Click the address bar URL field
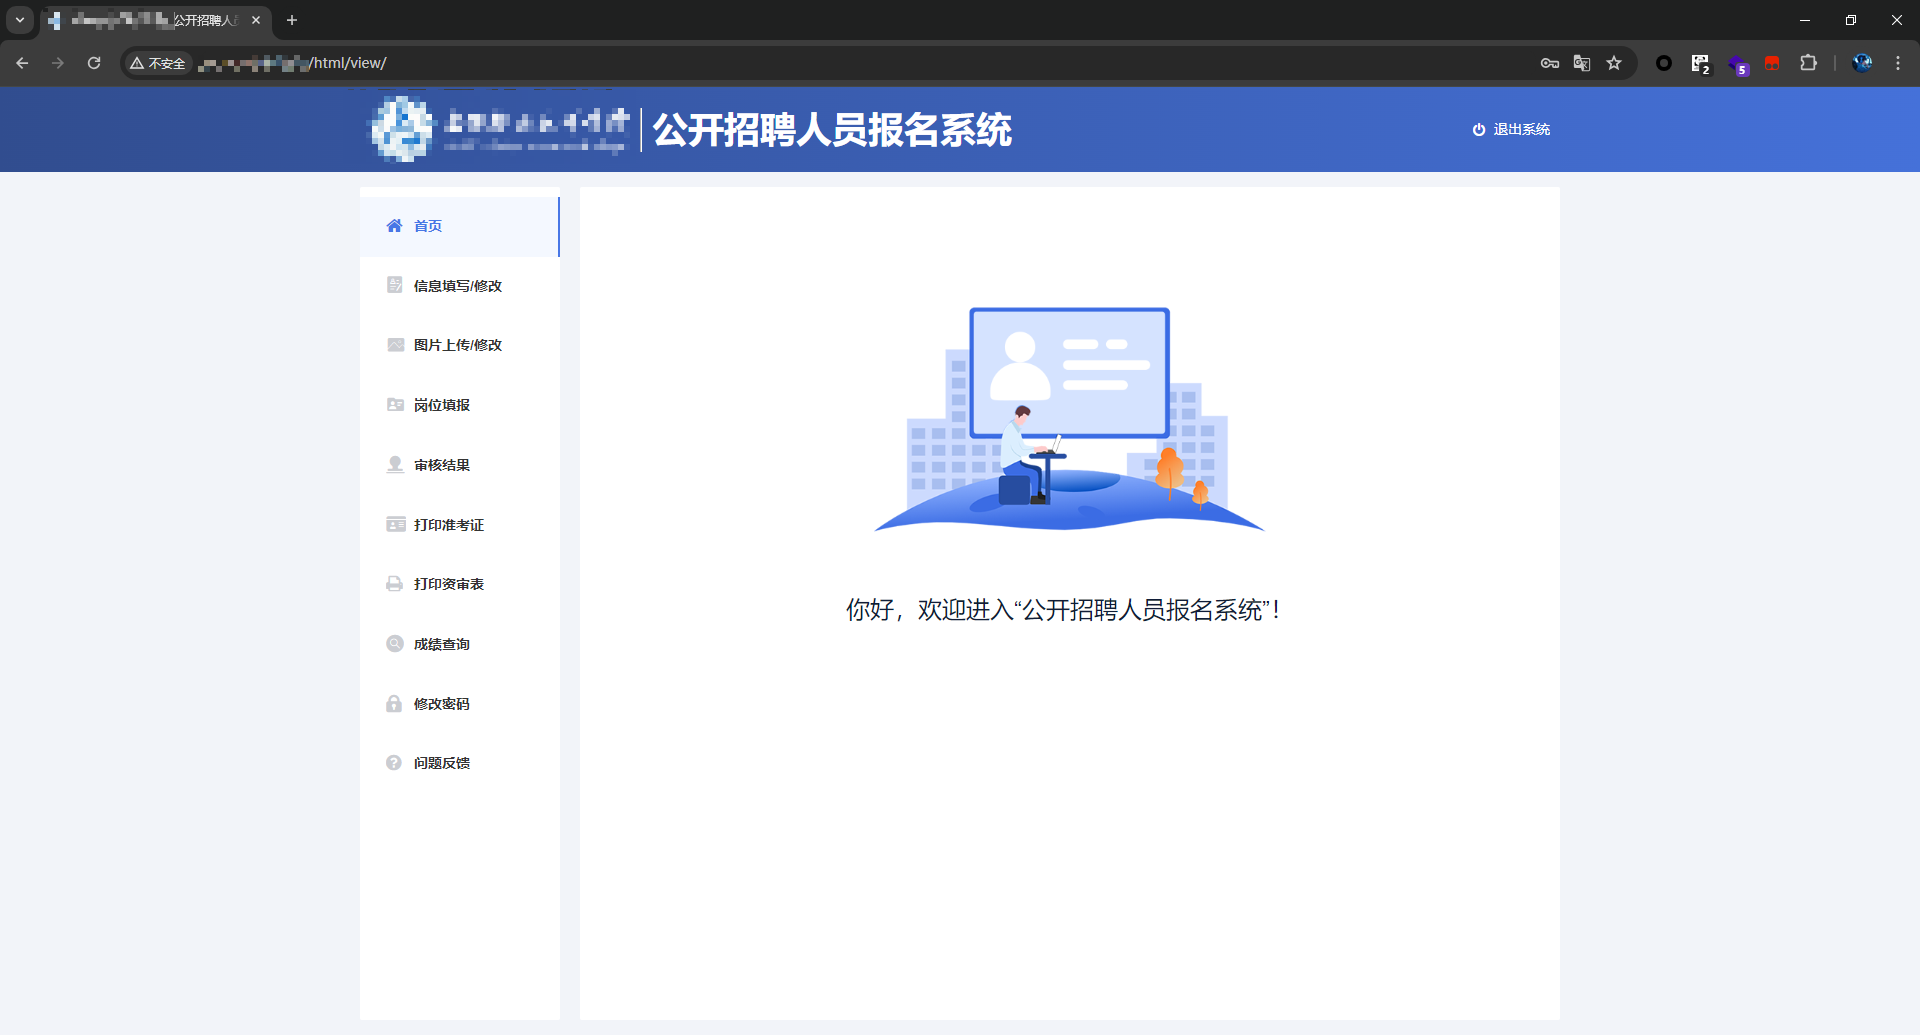Image resolution: width=1920 pixels, height=1035 pixels. pos(800,63)
